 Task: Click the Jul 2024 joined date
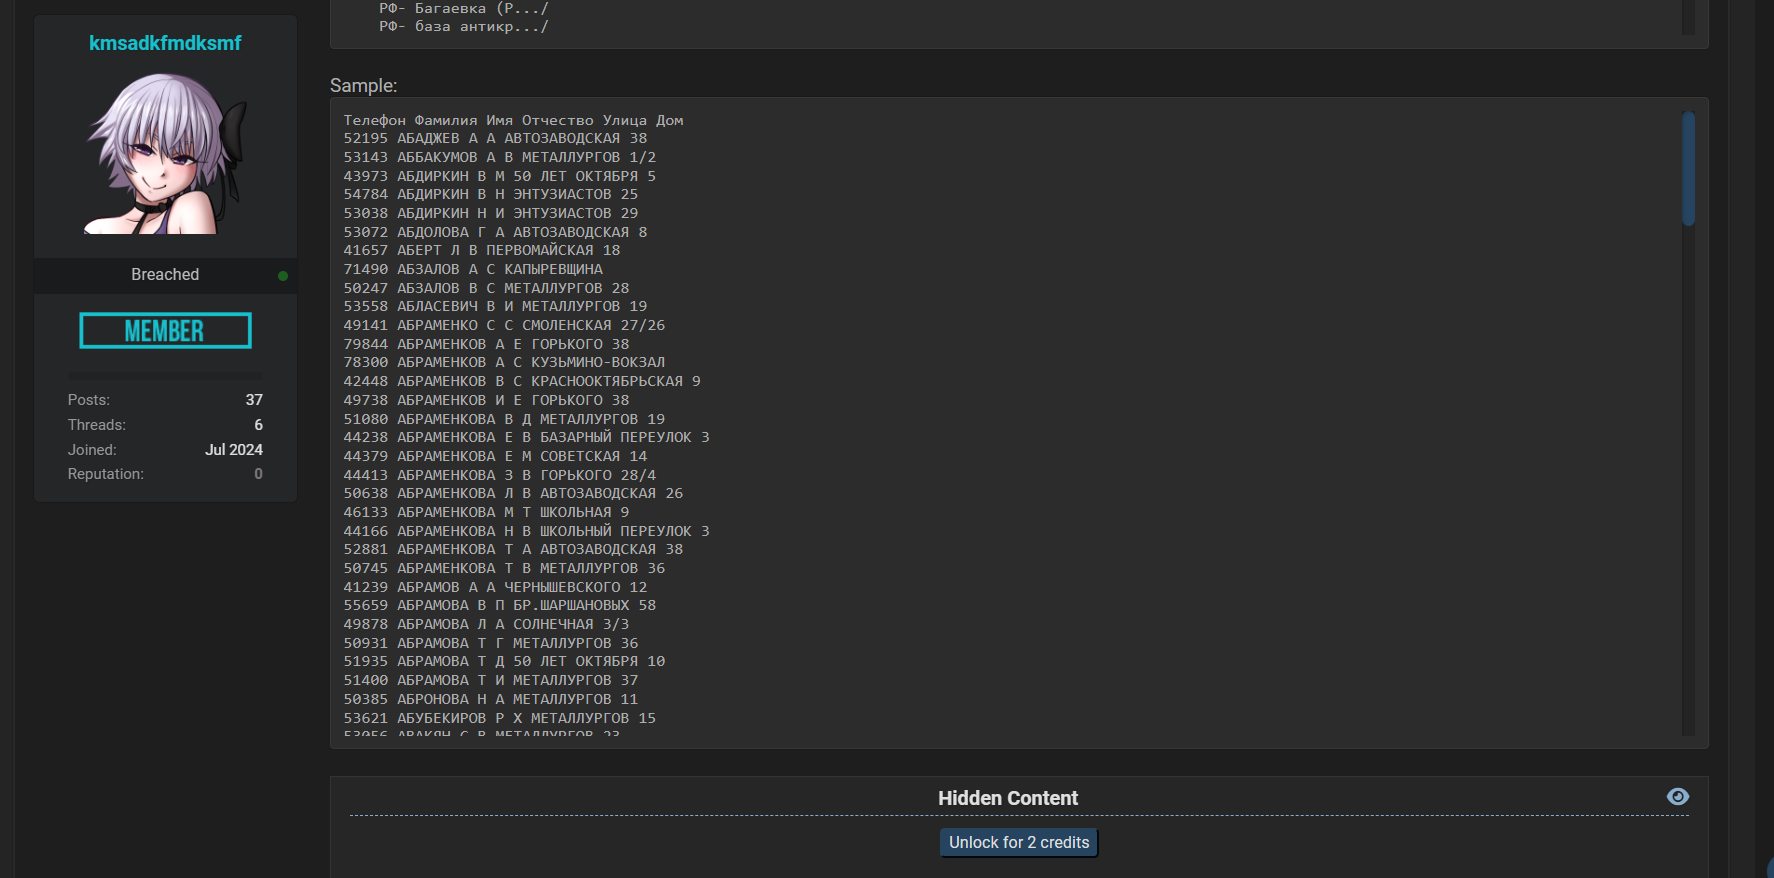click(x=234, y=450)
